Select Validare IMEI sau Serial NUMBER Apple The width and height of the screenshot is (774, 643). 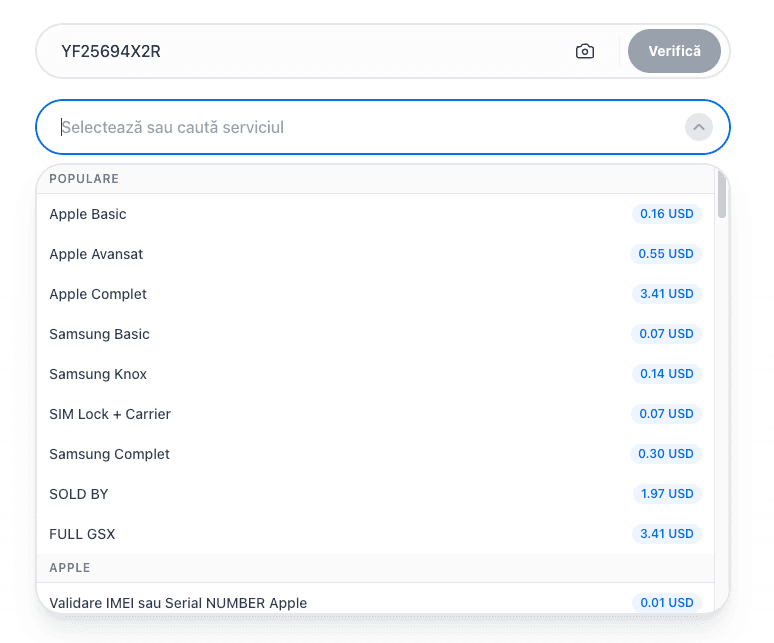coord(178,603)
